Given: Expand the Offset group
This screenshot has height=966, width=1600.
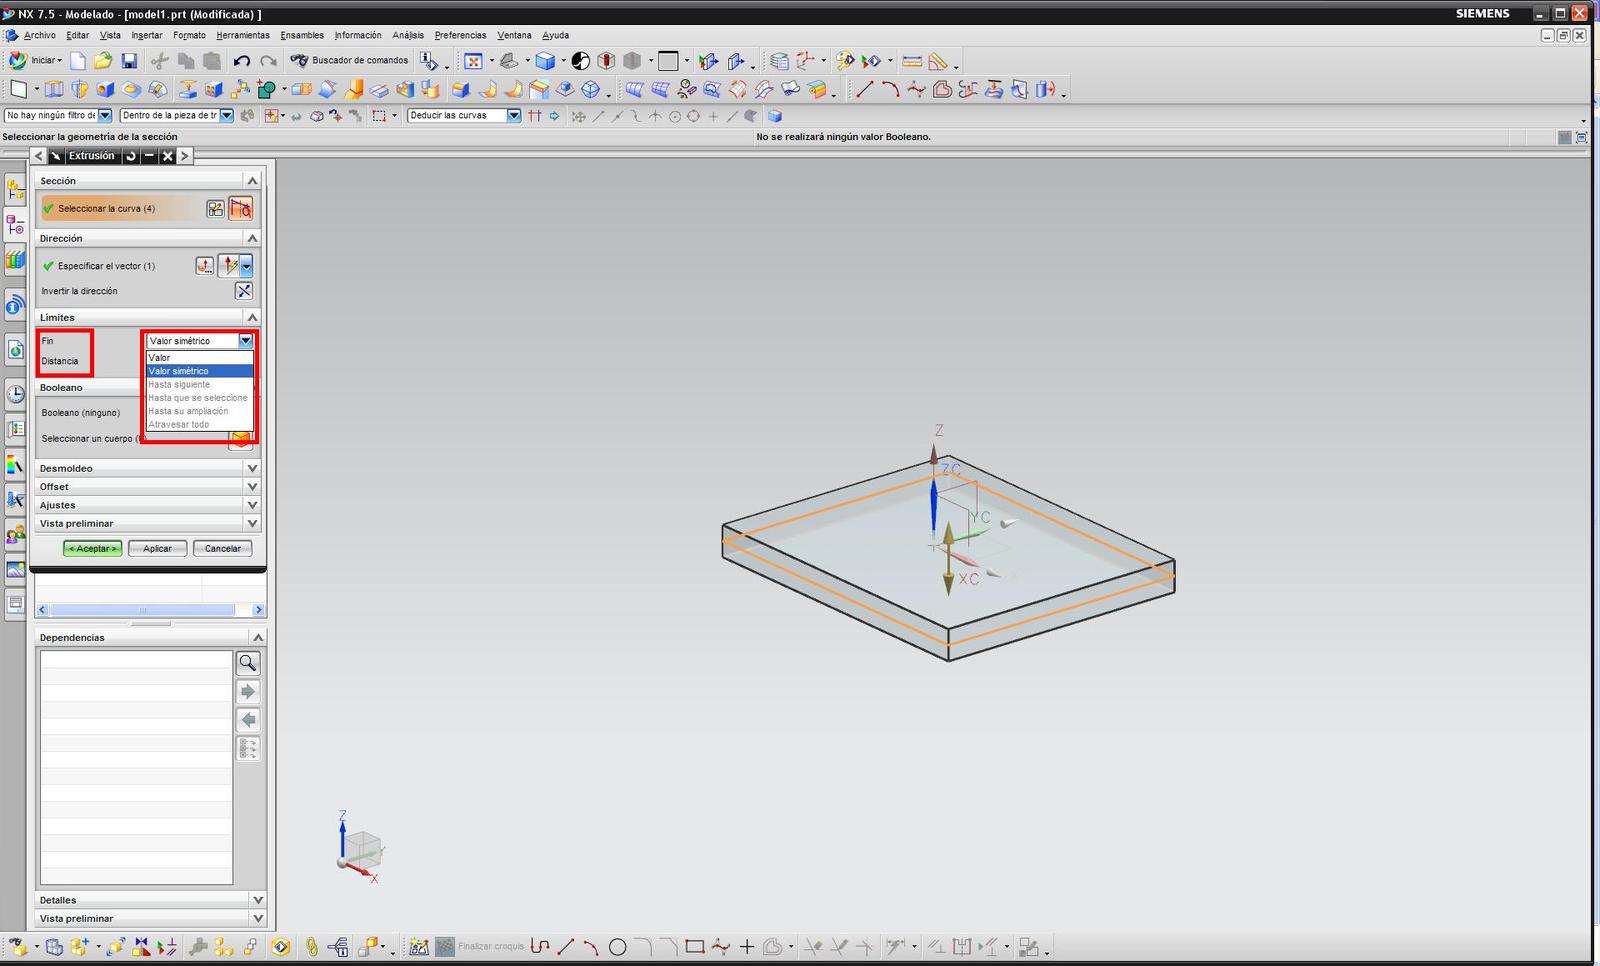Looking at the screenshot, I should [252, 487].
